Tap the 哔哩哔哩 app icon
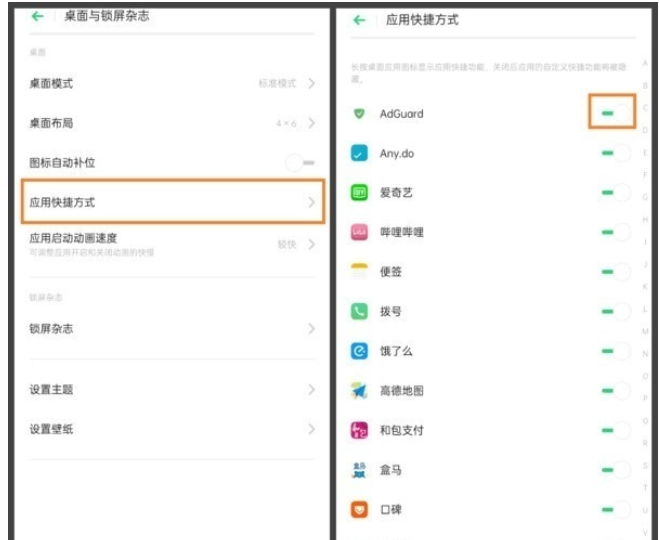Image resolution: width=659 pixels, height=540 pixels. (x=360, y=232)
